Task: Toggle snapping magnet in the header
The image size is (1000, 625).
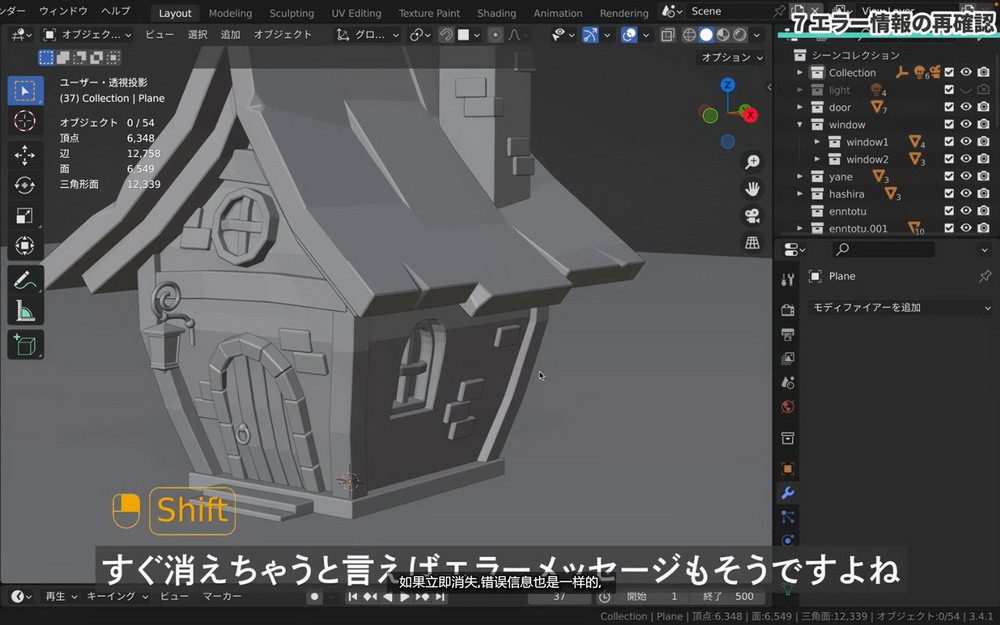Action: [446, 34]
